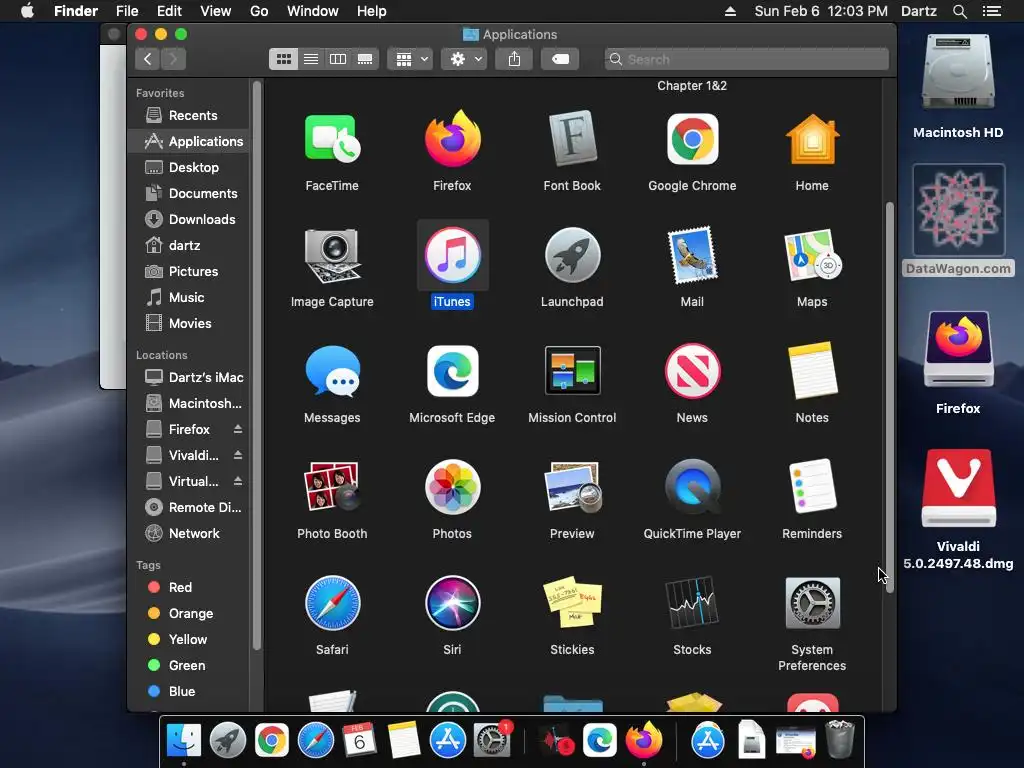
Task: Select the Maps app icon
Action: [x=812, y=255]
